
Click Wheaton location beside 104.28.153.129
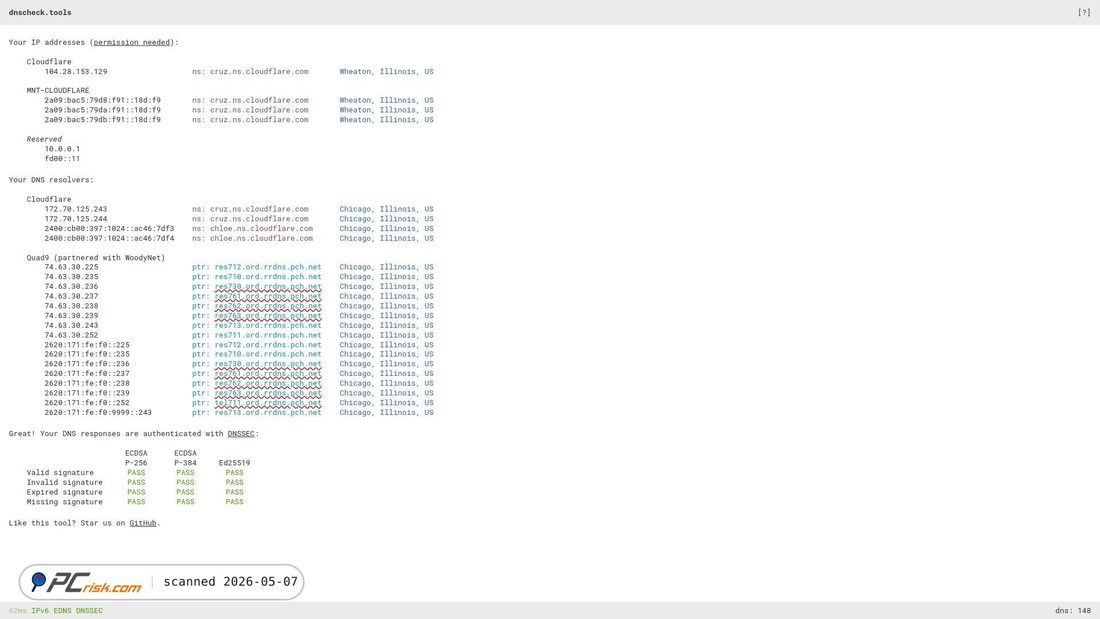coord(387,72)
